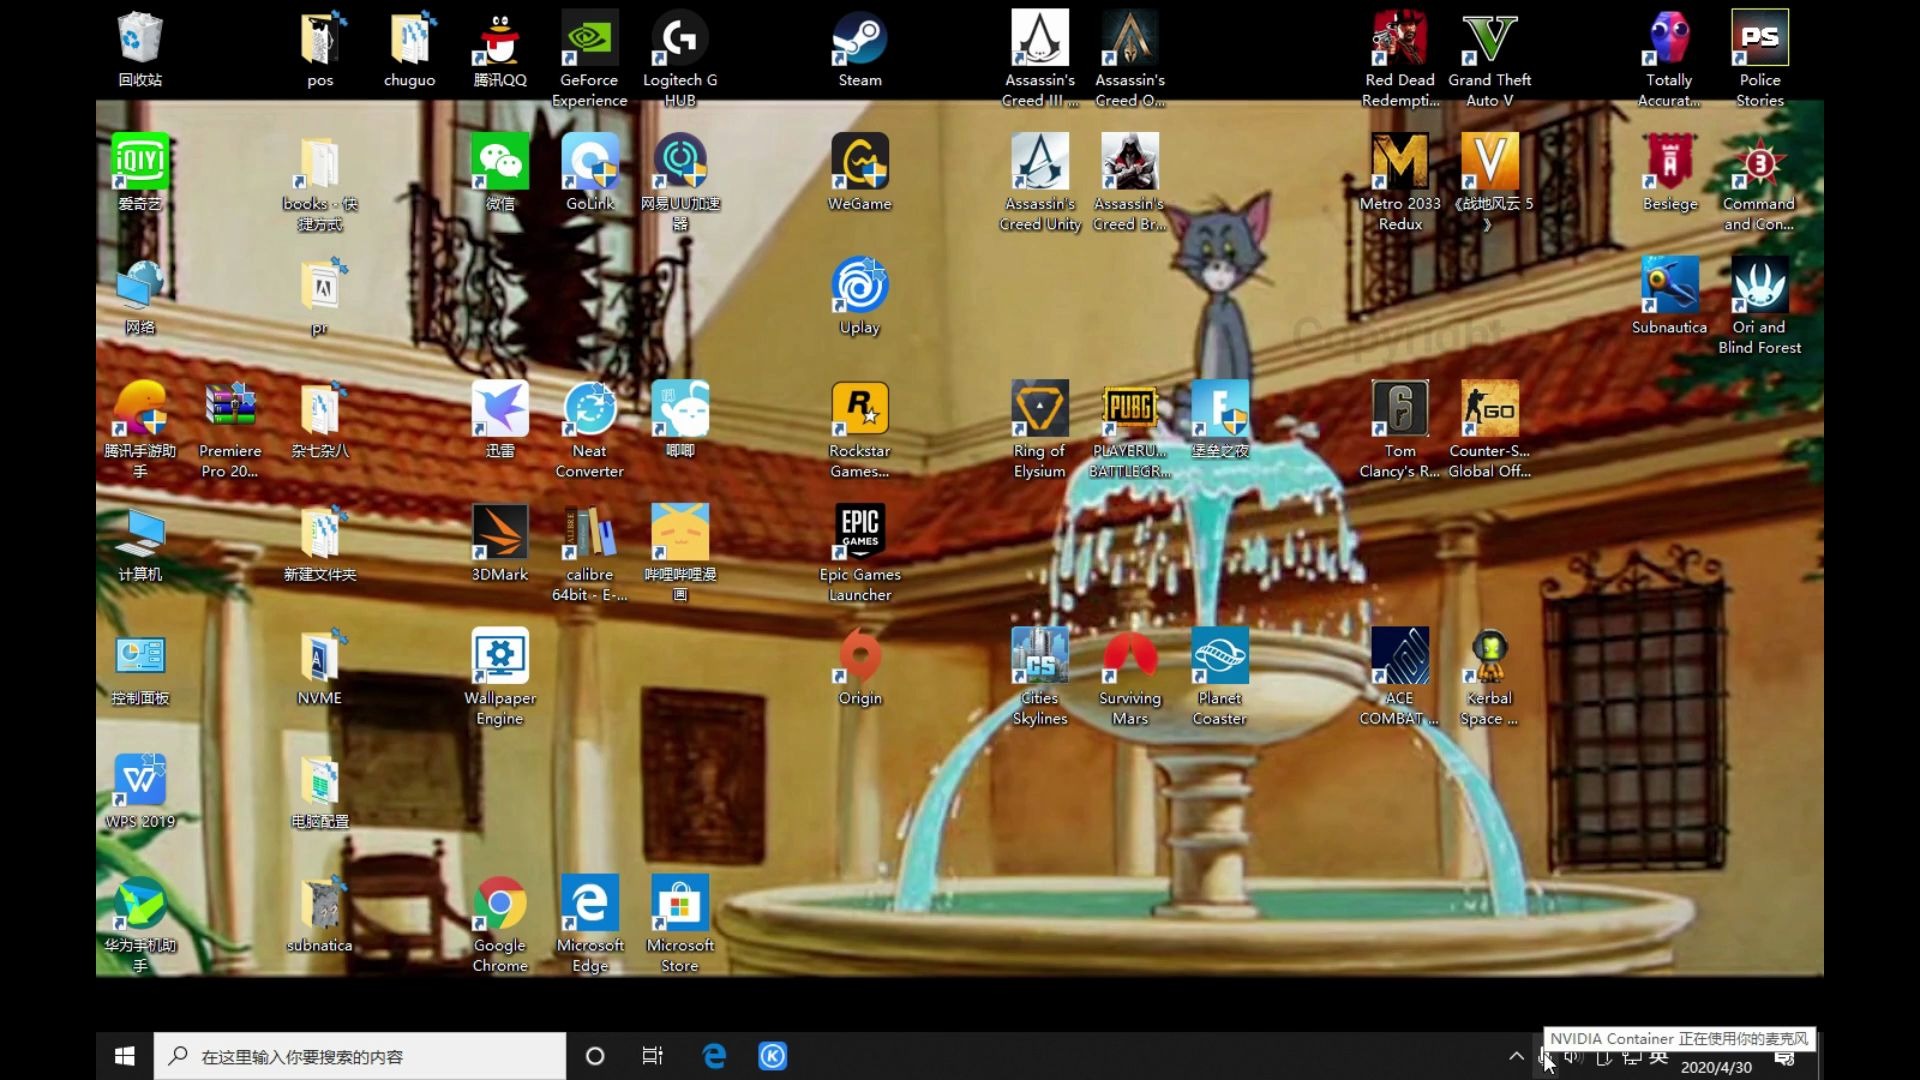Image resolution: width=1920 pixels, height=1080 pixels.
Task: Click the Uplay icon
Action: pos(860,296)
